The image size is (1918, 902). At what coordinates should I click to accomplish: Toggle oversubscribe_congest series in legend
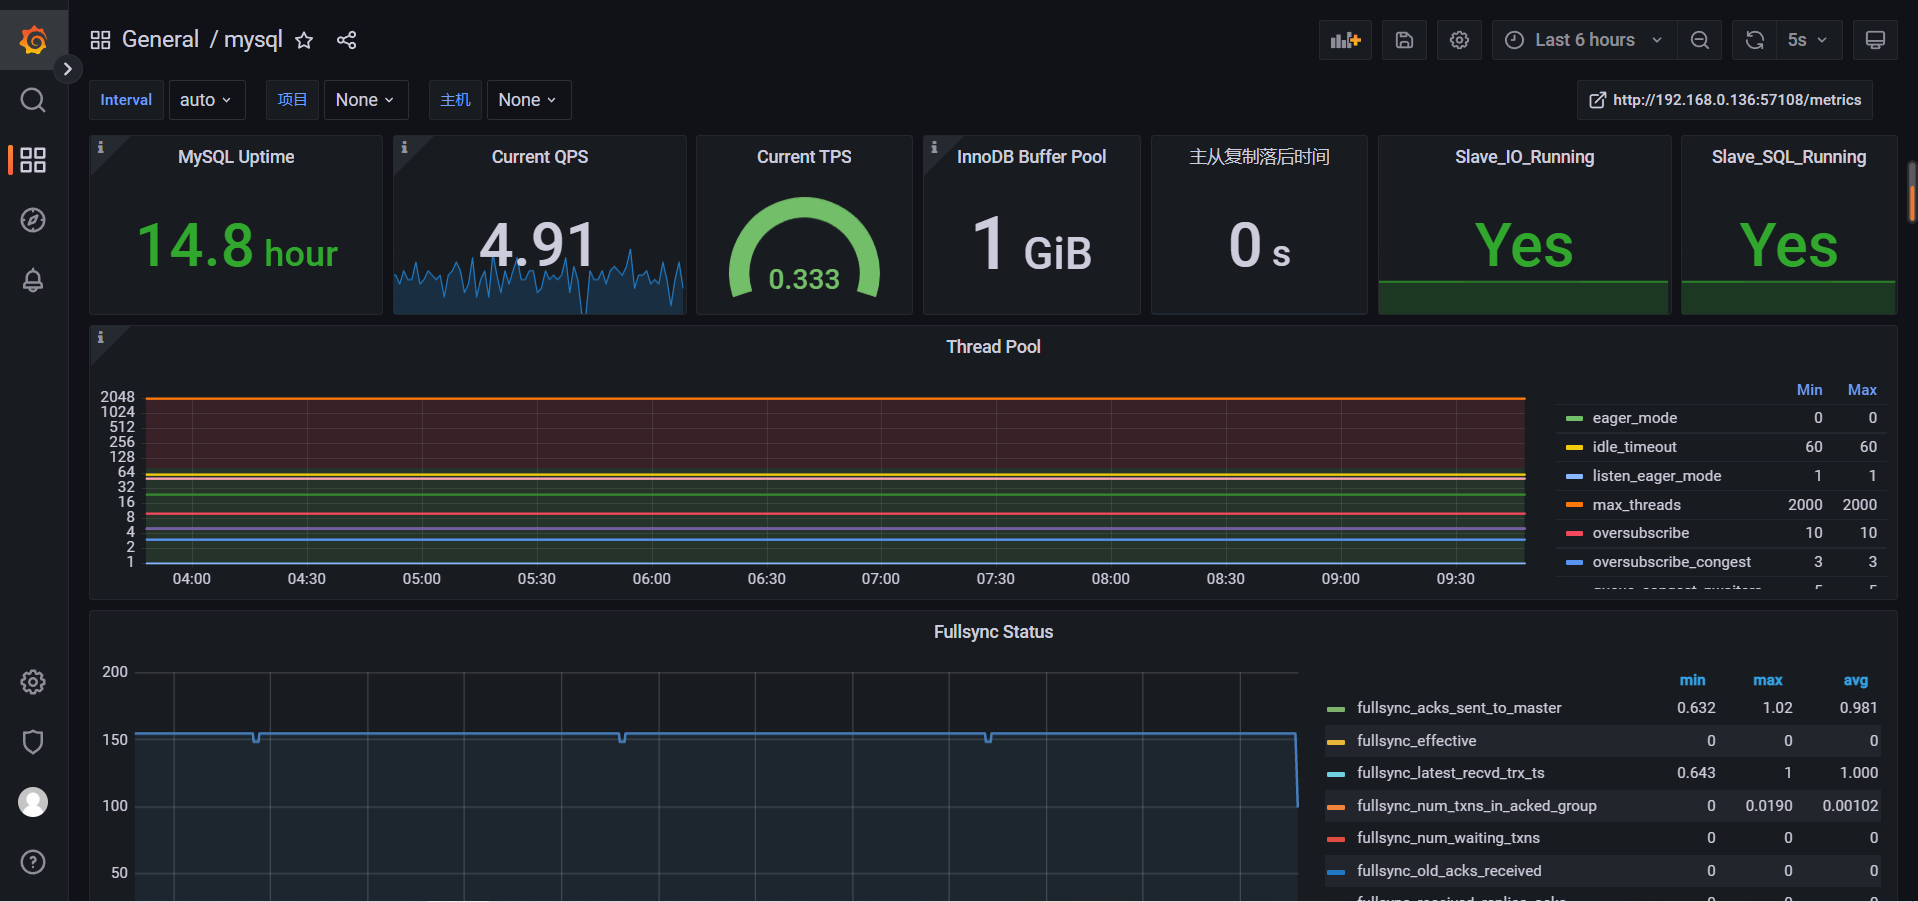pyautogui.click(x=1671, y=562)
